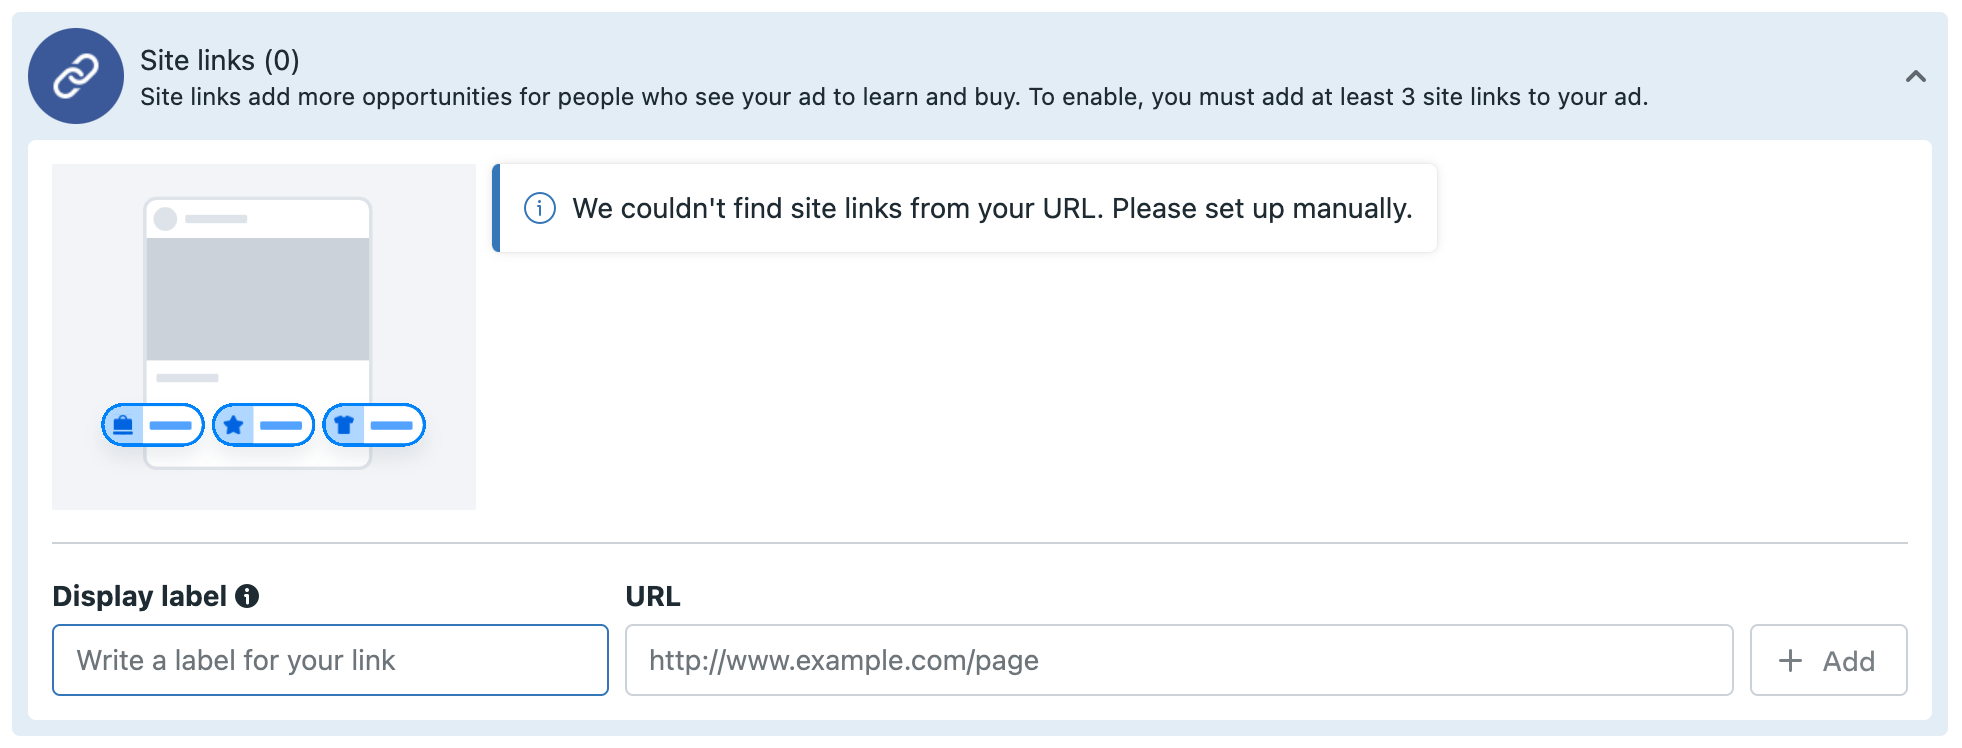Collapse the Site links section chevron
Image resolution: width=1962 pixels, height=748 pixels.
coord(1915,77)
